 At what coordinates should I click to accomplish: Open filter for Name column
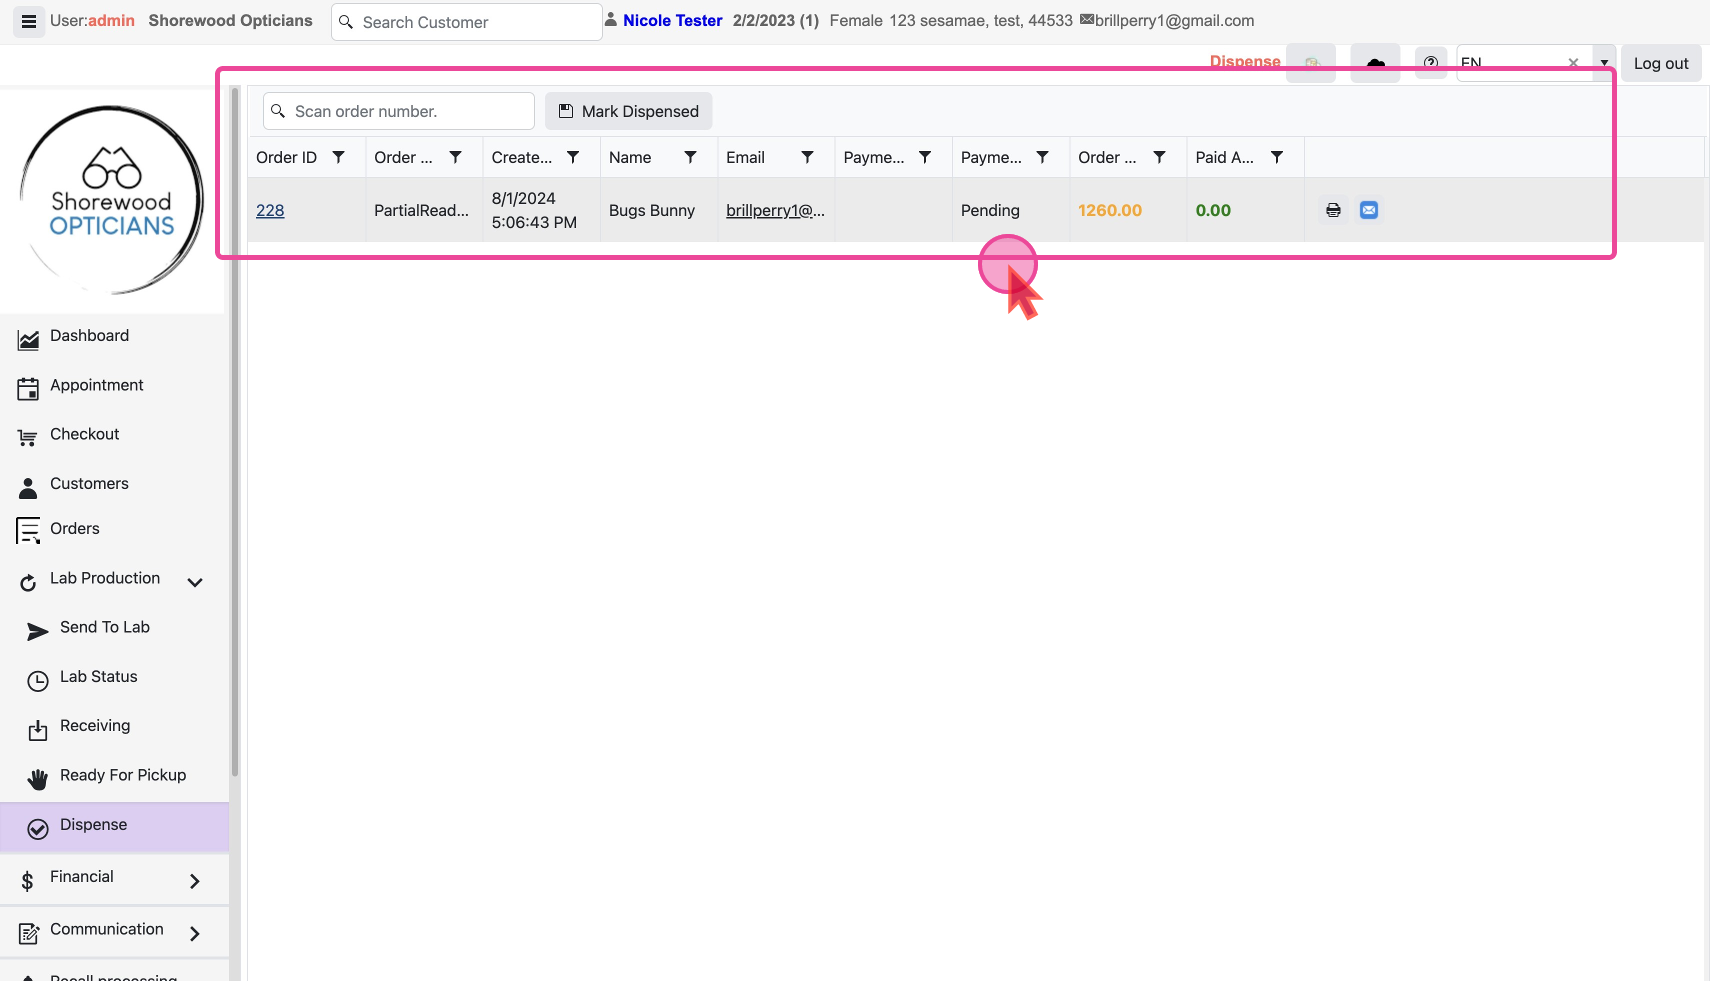690,157
